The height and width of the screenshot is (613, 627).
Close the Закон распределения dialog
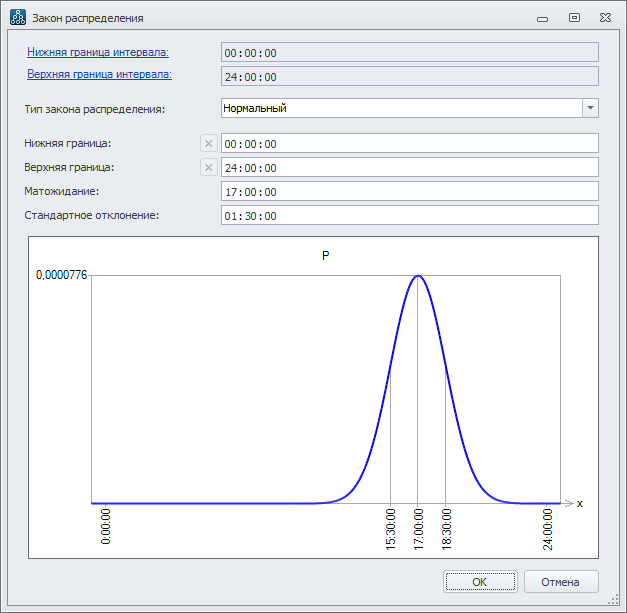click(605, 18)
